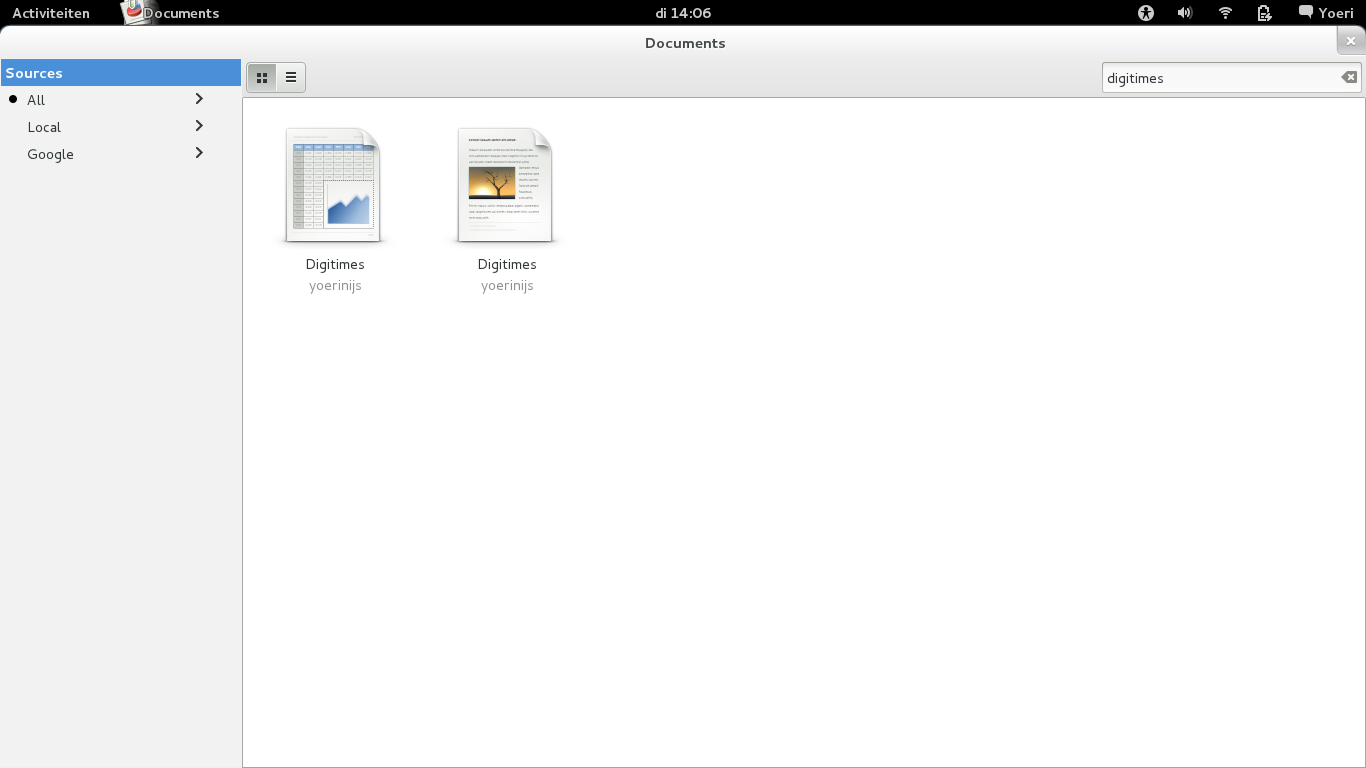The height and width of the screenshot is (768, 1366).
Task: Open the Yoeri user menu
Action: click(1326, 13)
